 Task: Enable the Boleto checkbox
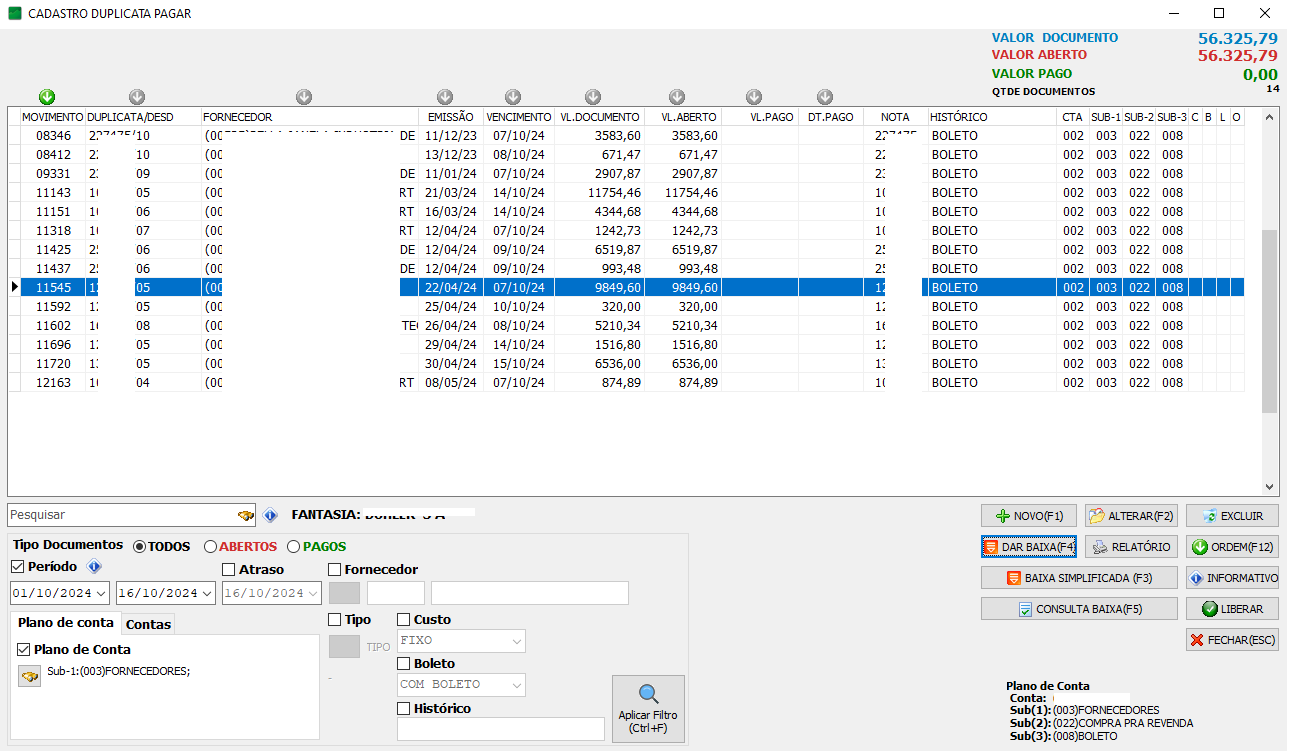[x=404, y=663]
